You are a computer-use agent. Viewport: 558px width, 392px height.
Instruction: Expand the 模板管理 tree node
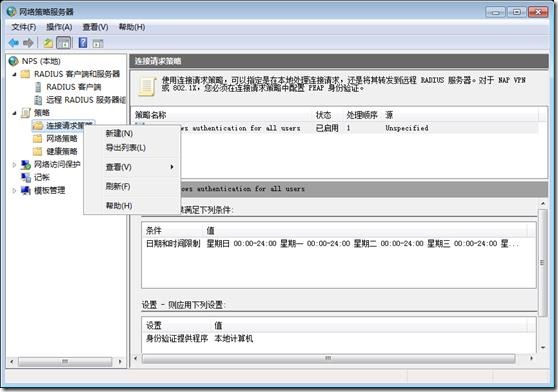tap(14, 190)
